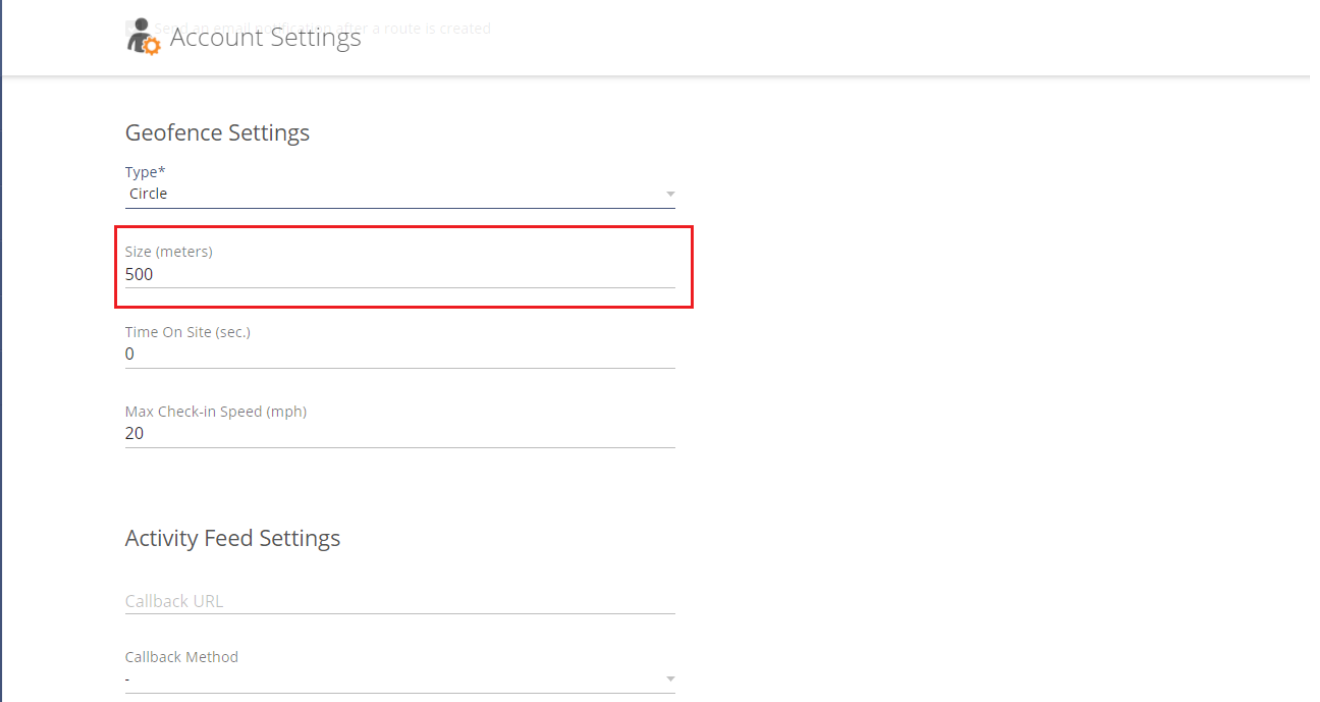Click the Activity Feed Settings heading
This screenshot has width=1320, height=702.
click(x=232, y=538)
